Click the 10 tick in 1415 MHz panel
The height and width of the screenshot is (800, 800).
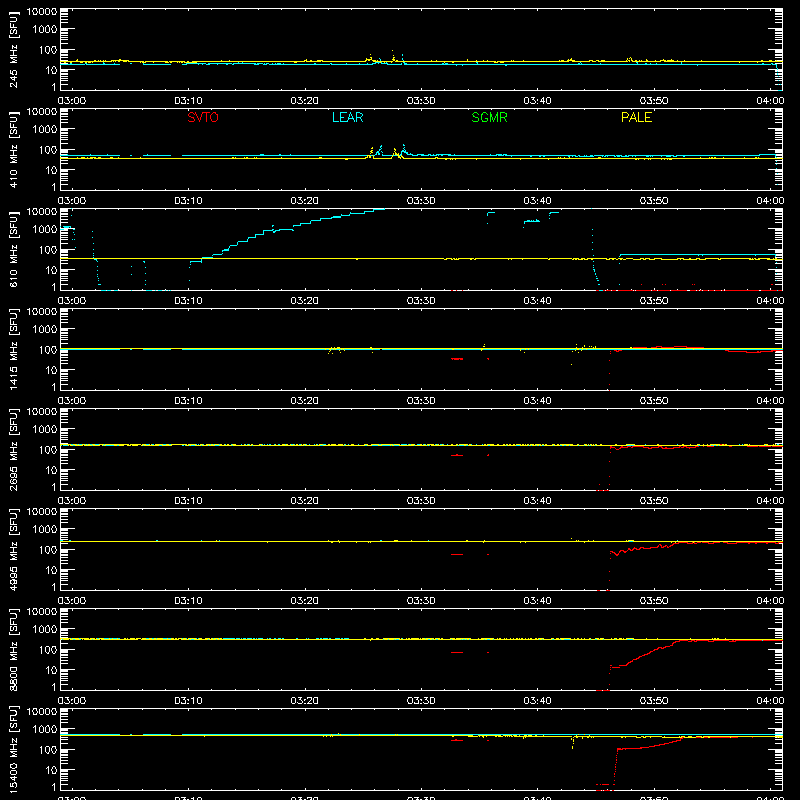(51, 370)
